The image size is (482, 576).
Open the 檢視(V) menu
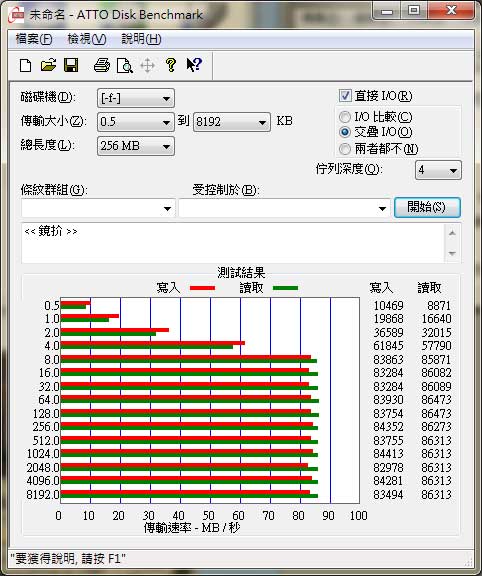[x=87, y=39]
